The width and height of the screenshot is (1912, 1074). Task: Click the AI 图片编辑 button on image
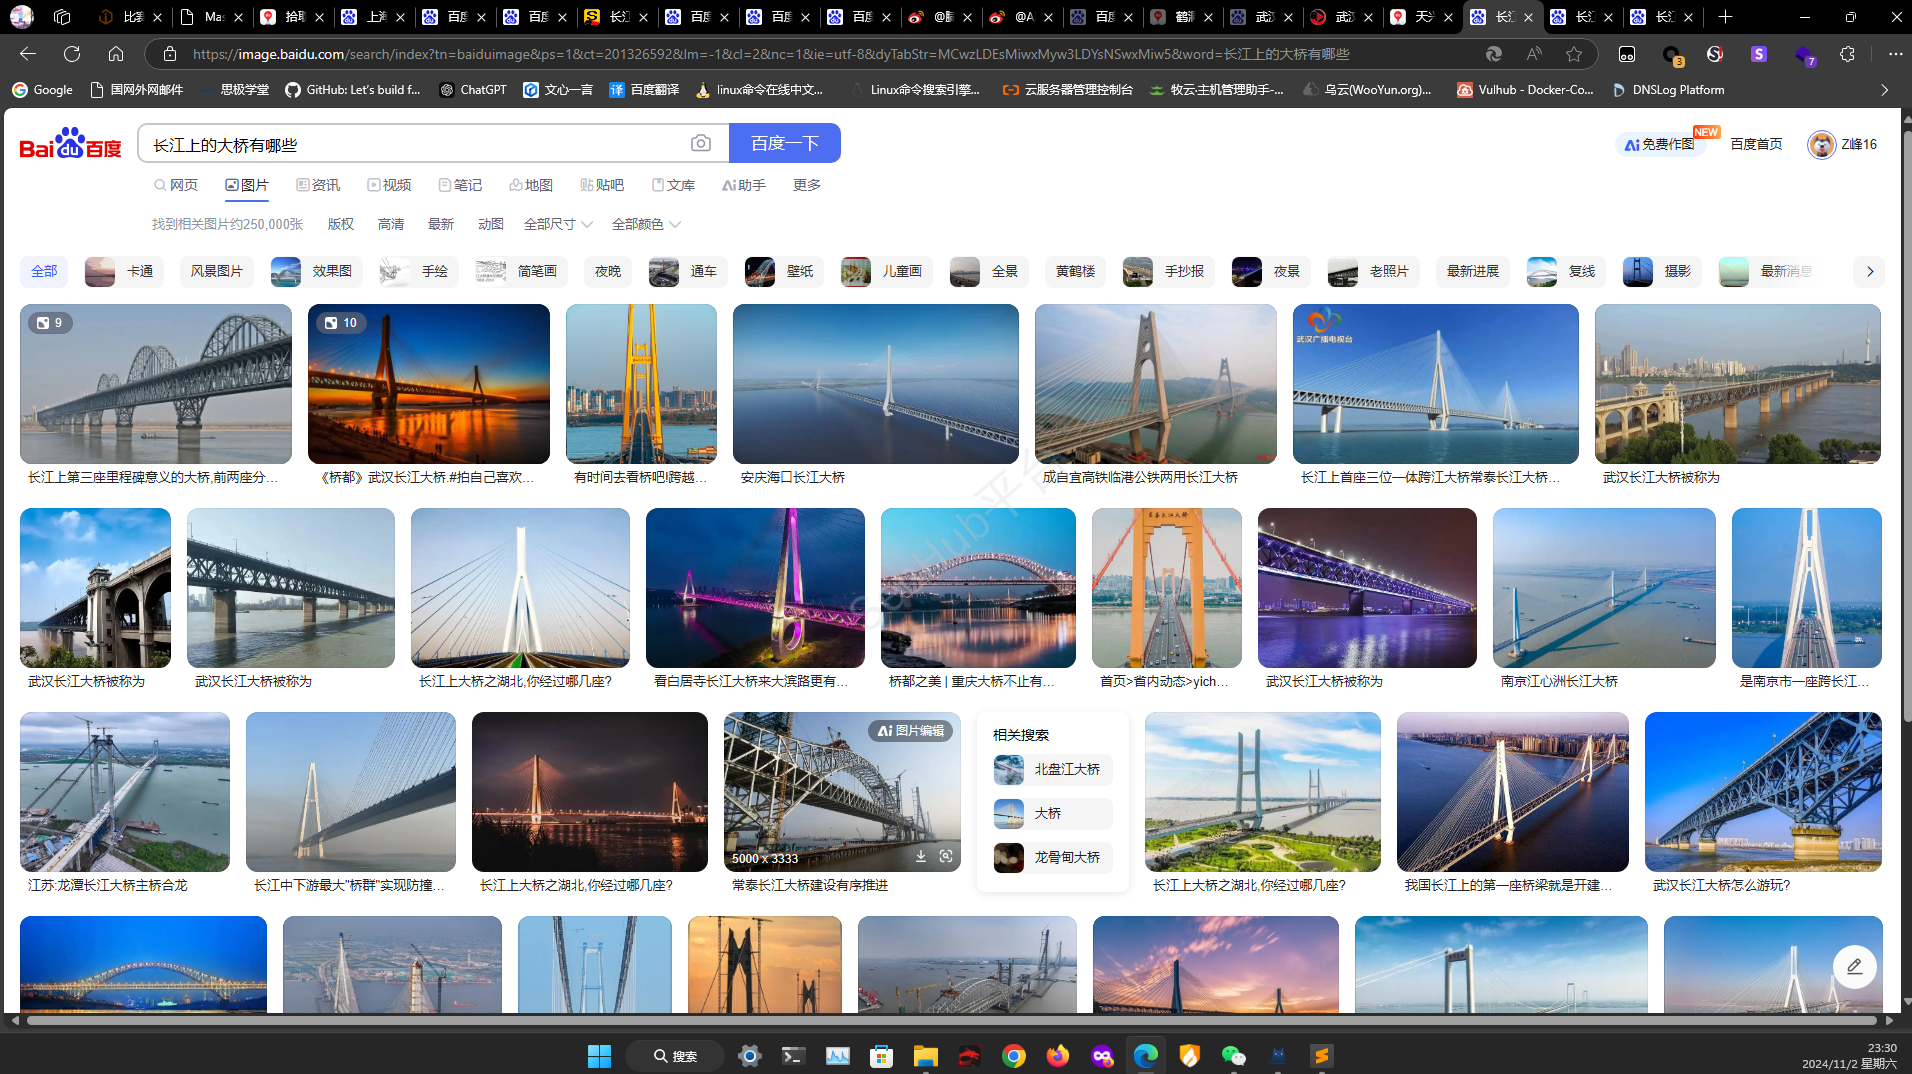tap(911, 731)
